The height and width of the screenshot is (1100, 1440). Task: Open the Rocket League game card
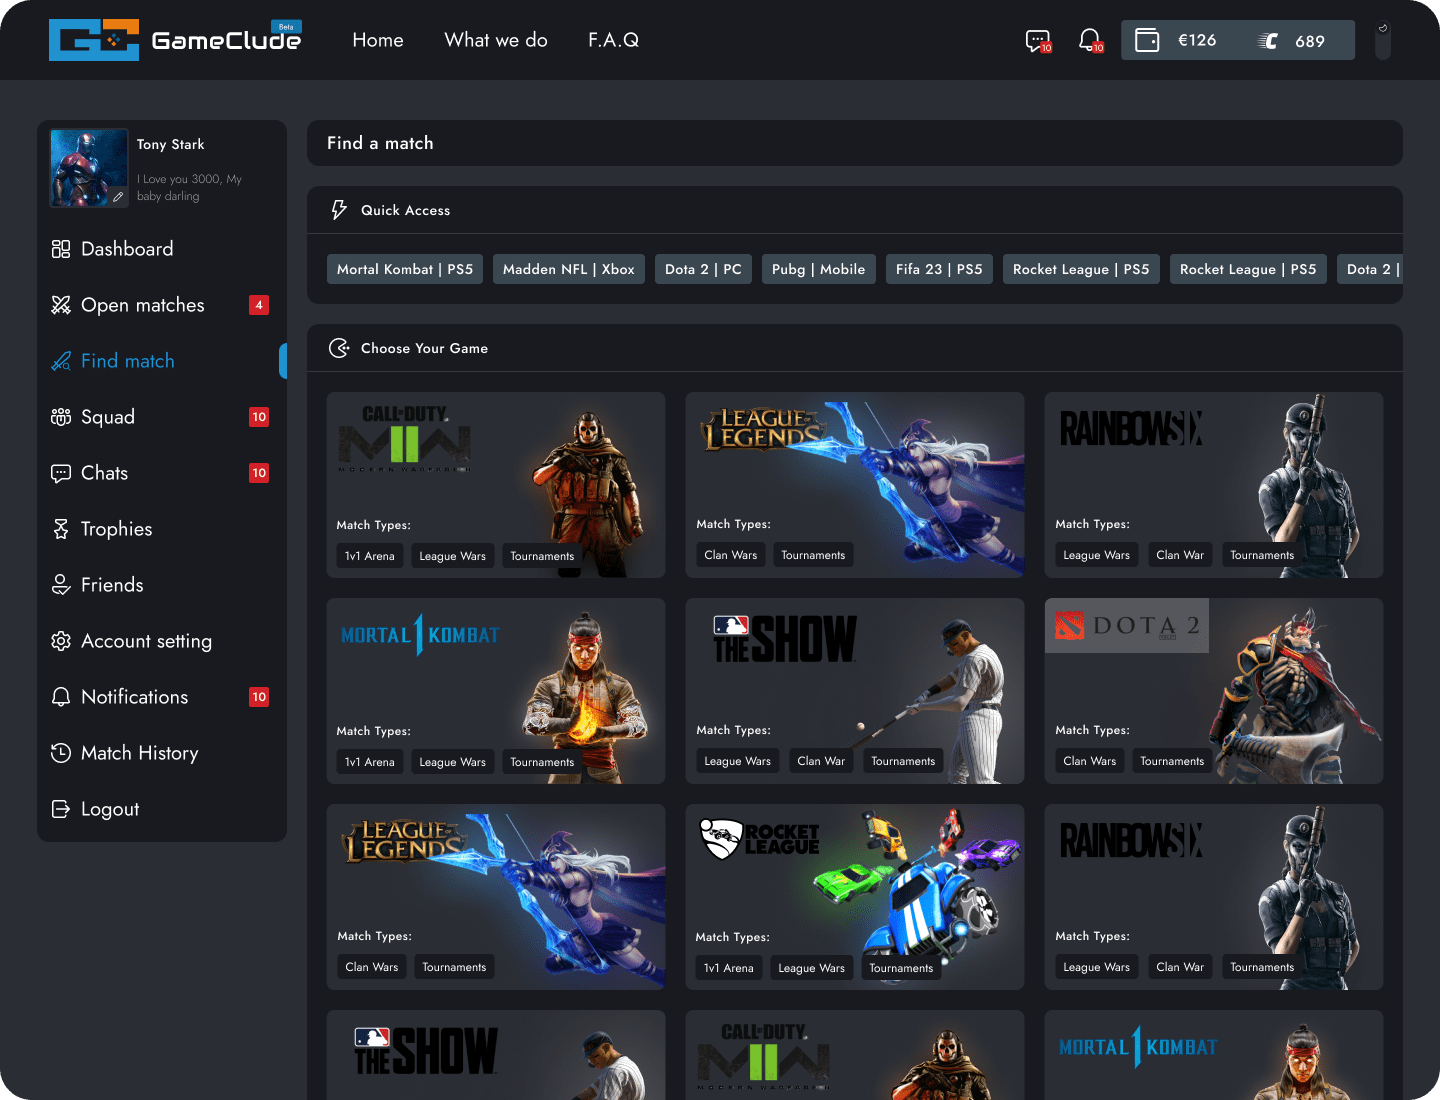pos(855,897)
